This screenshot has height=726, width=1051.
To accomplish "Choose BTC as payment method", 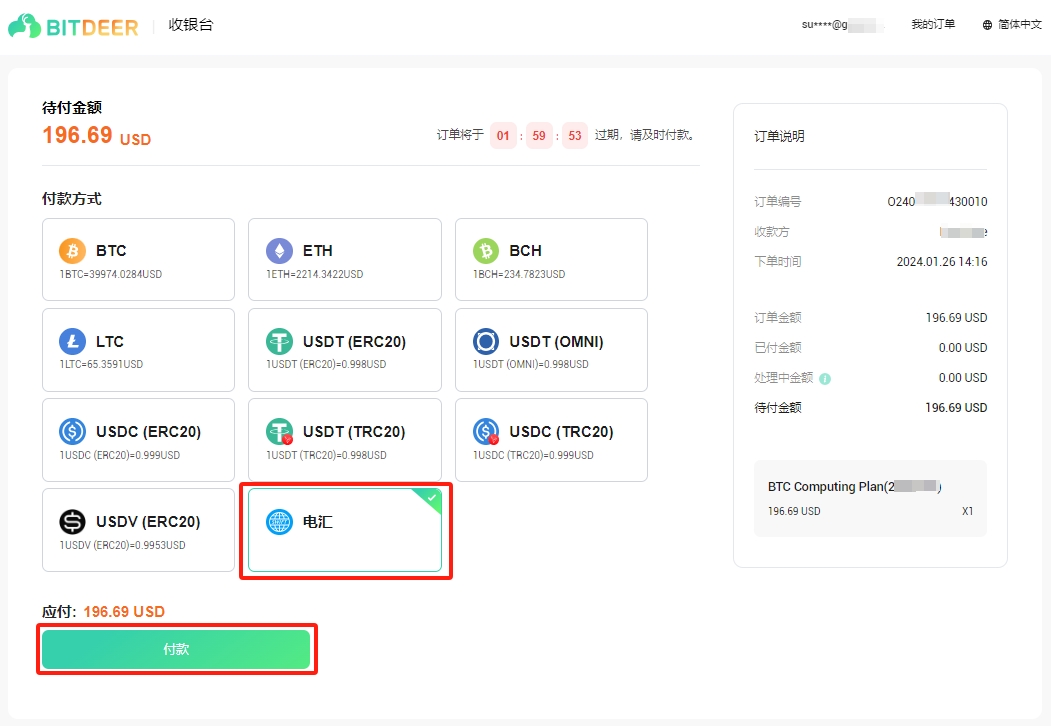I will coord(138,259).
